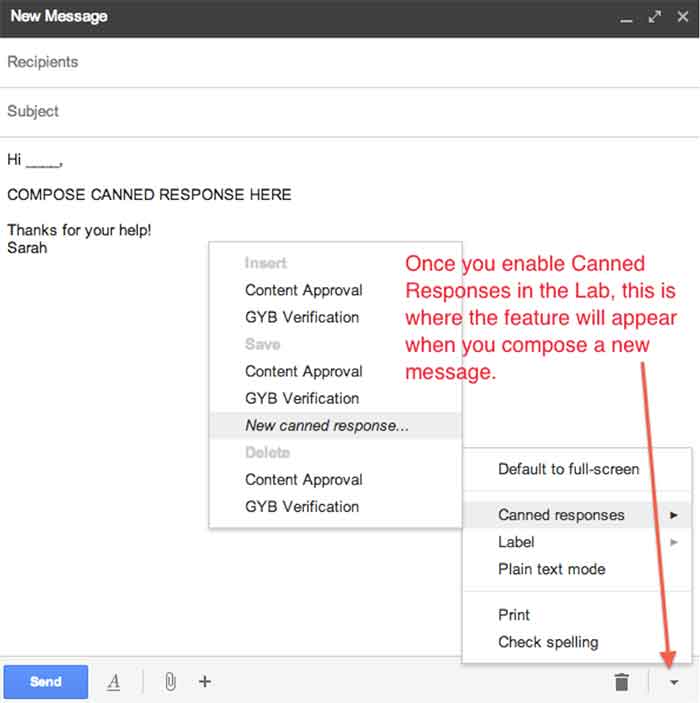Open formatting options with the underlined A icon
Screen dimensions: 700x703
click(x=114, y=682)
